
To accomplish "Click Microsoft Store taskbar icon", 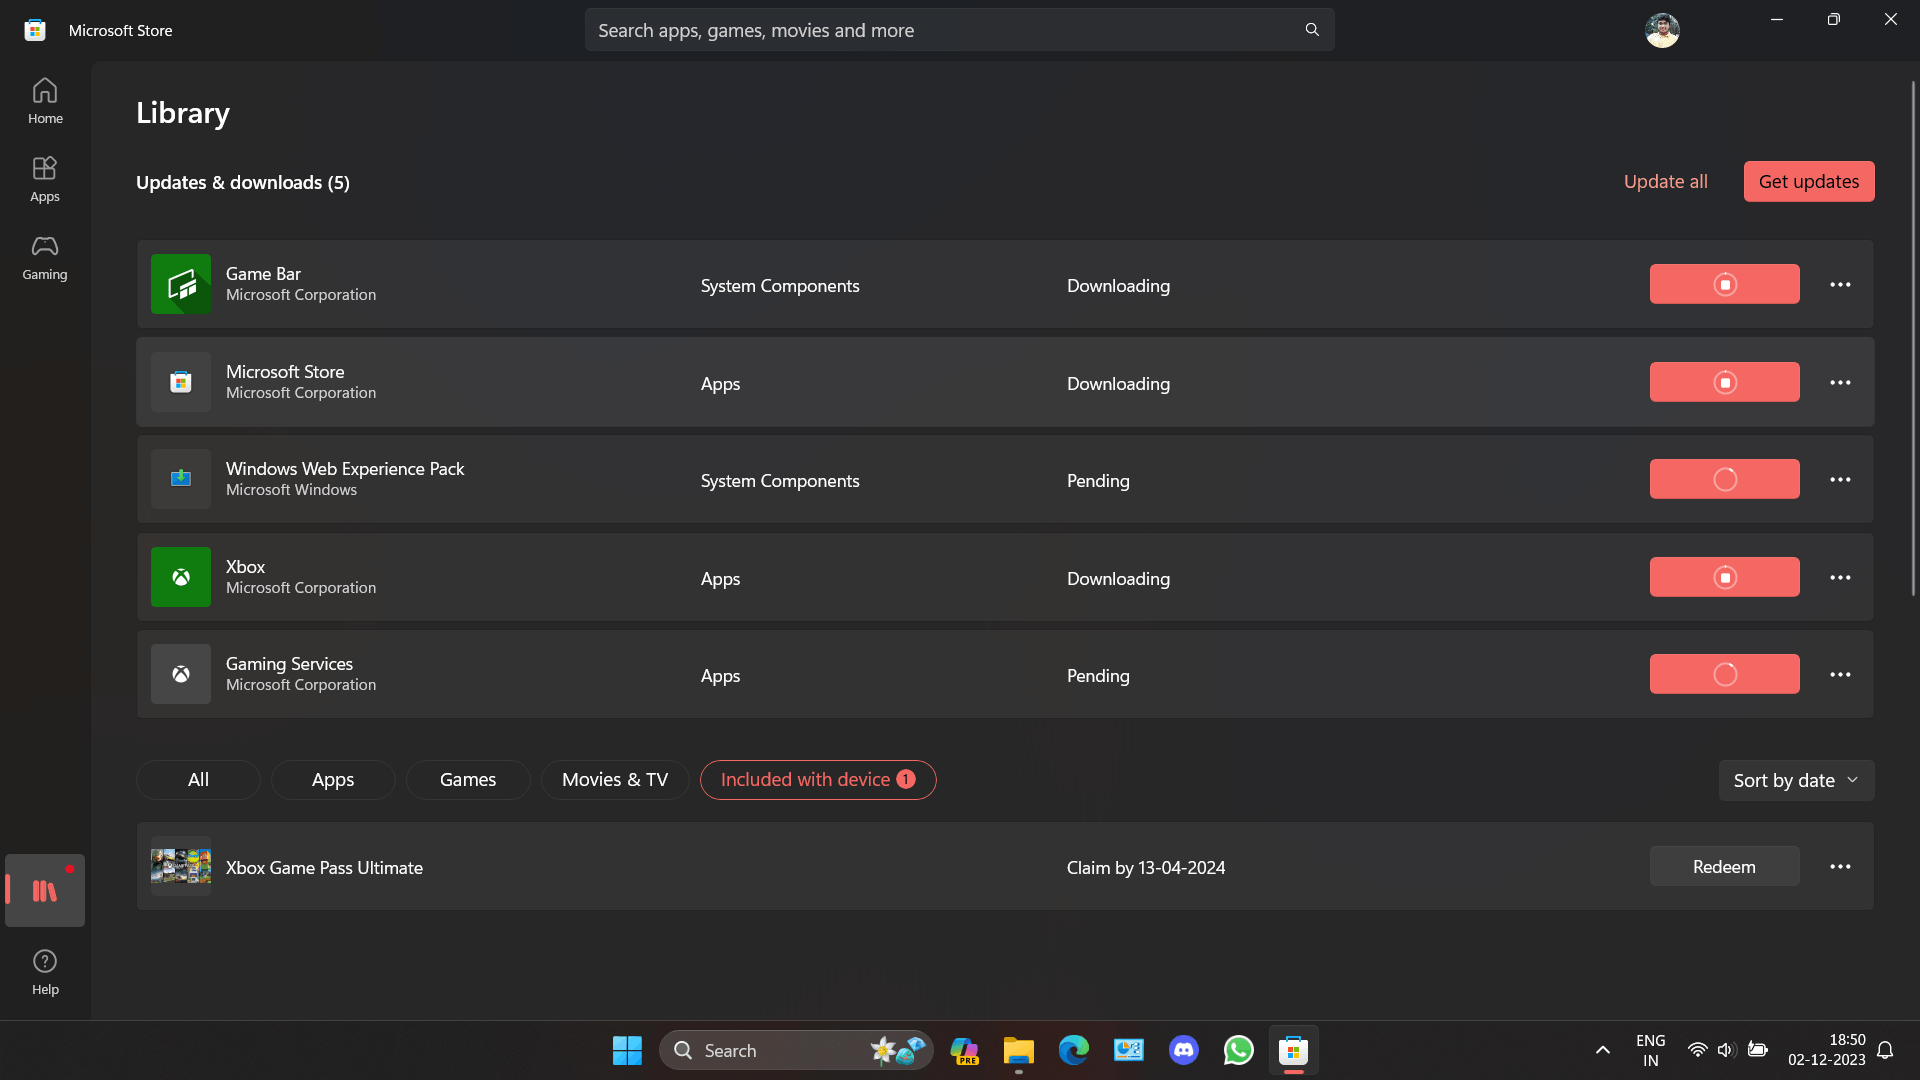I will click(1294, 1050).
